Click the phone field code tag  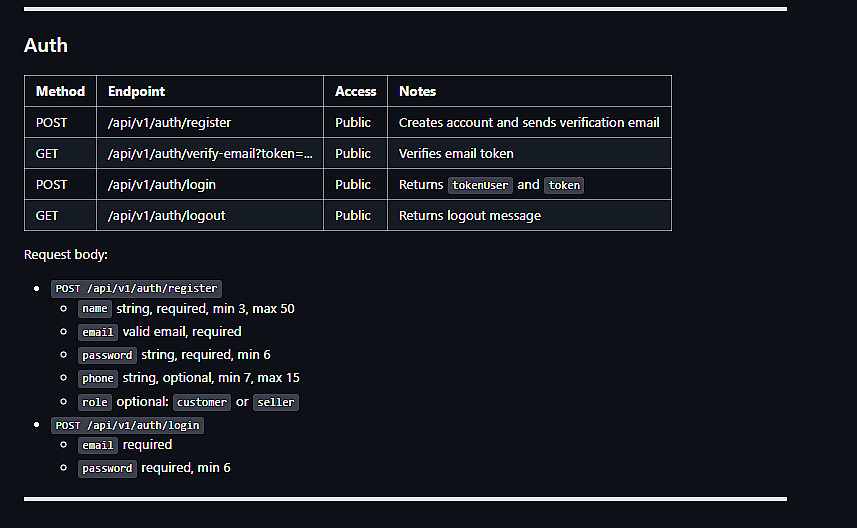coord(98,378)
